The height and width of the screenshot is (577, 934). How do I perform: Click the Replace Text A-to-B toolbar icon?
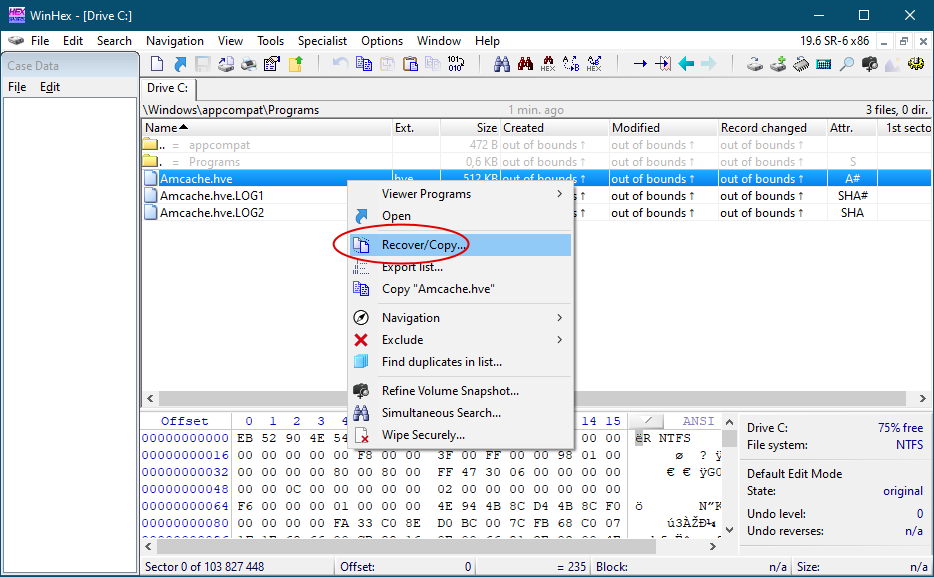[571, 64]
